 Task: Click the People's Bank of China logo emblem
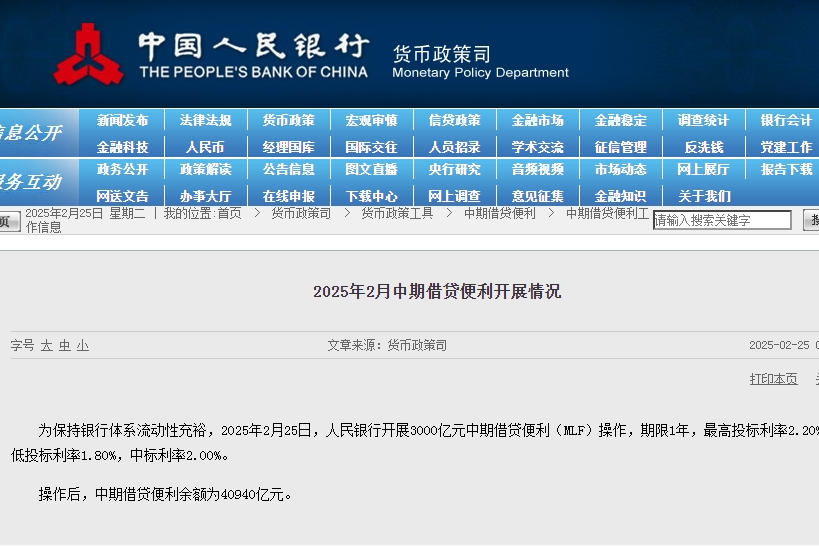[88, 54]
